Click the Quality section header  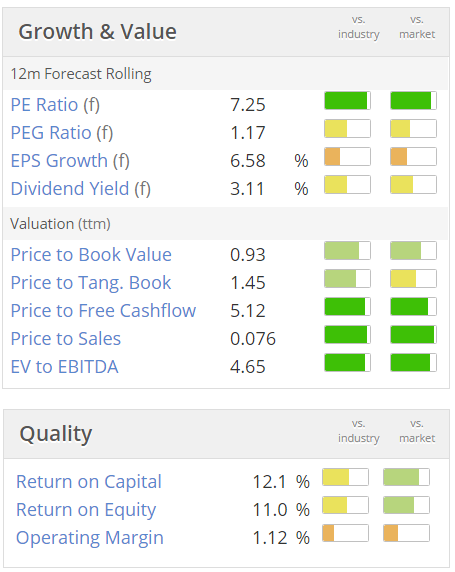(x=55, y=434)
